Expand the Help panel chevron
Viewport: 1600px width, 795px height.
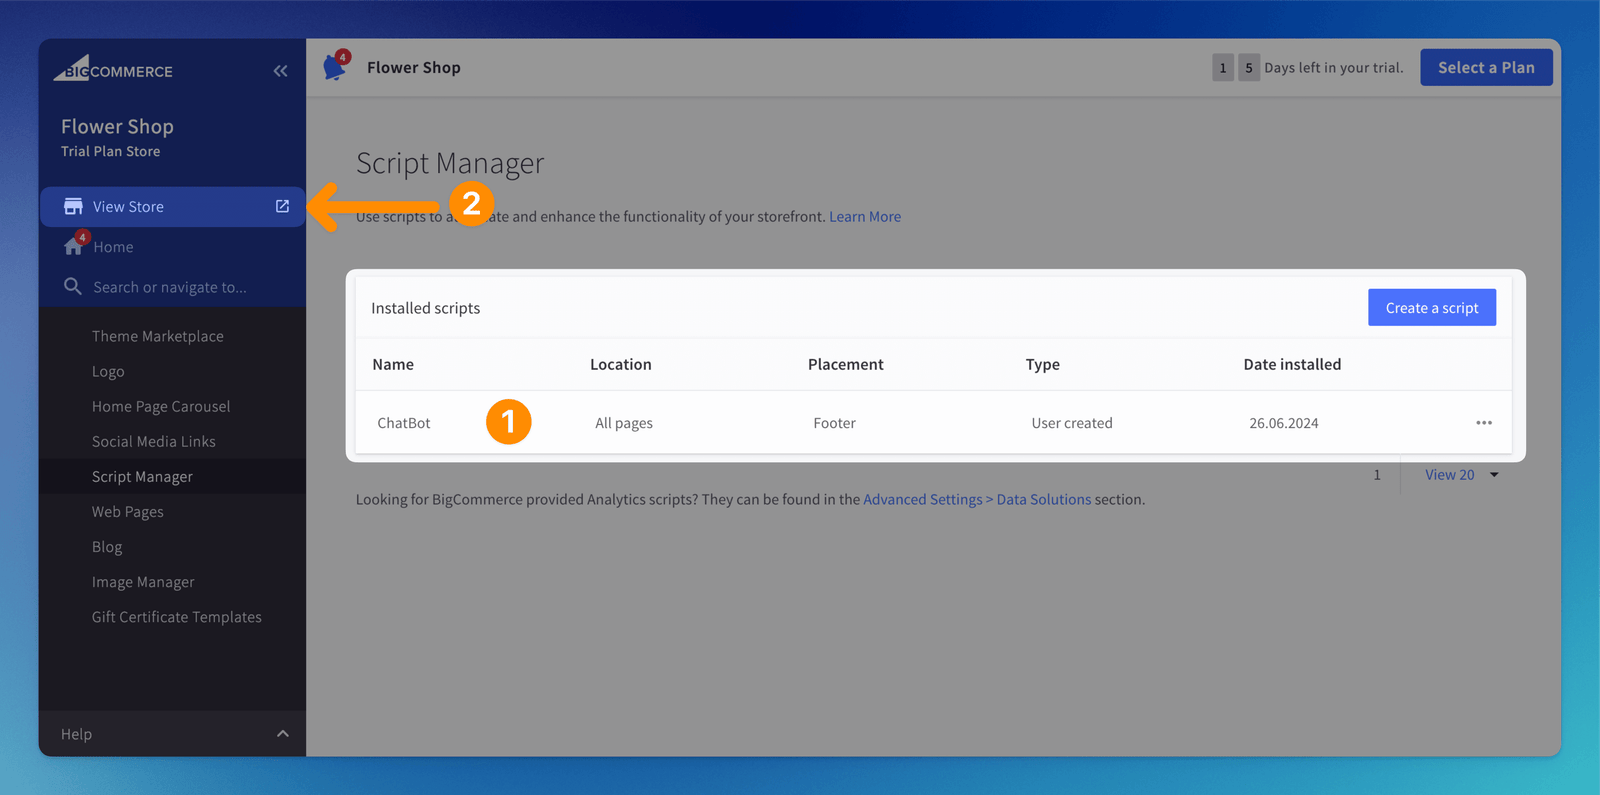click(282, 734)
